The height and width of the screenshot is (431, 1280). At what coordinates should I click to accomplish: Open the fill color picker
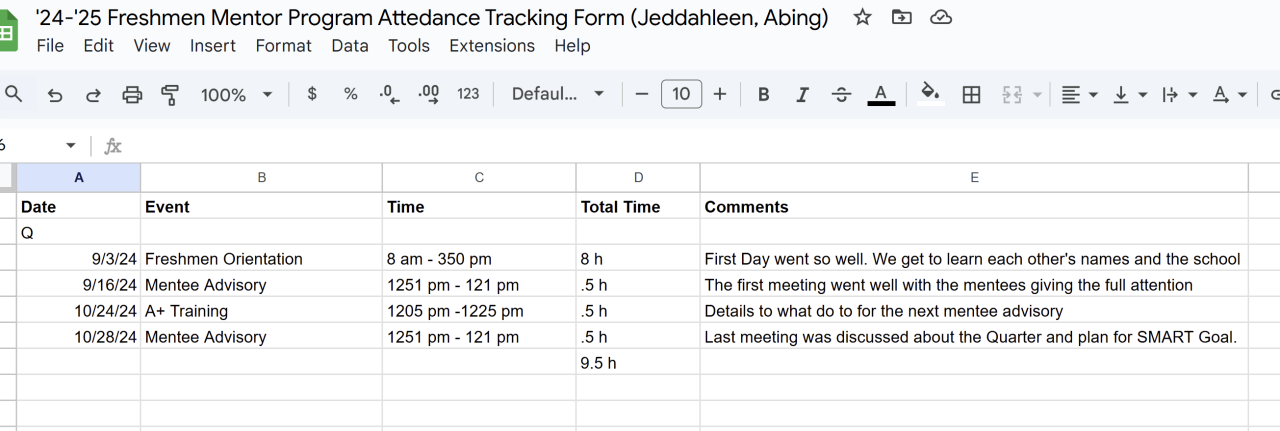tap(930, 94)
